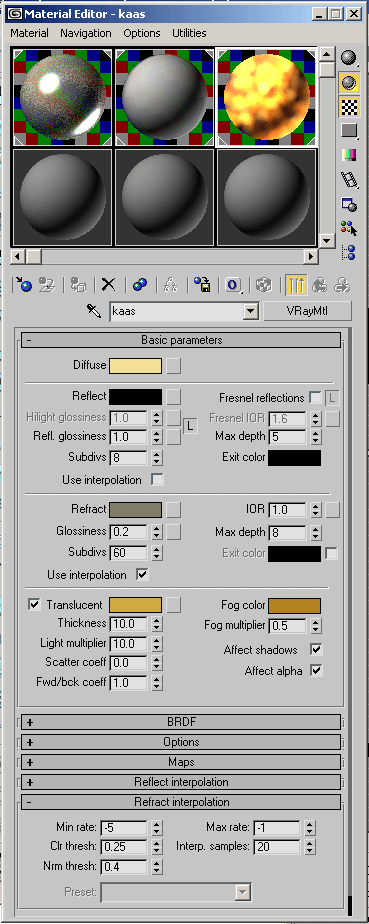This screenshot has width=369, height=924.
Task: Select the orange cheese material sample slot
Action: pyautogui.click(x=267, y=97)
